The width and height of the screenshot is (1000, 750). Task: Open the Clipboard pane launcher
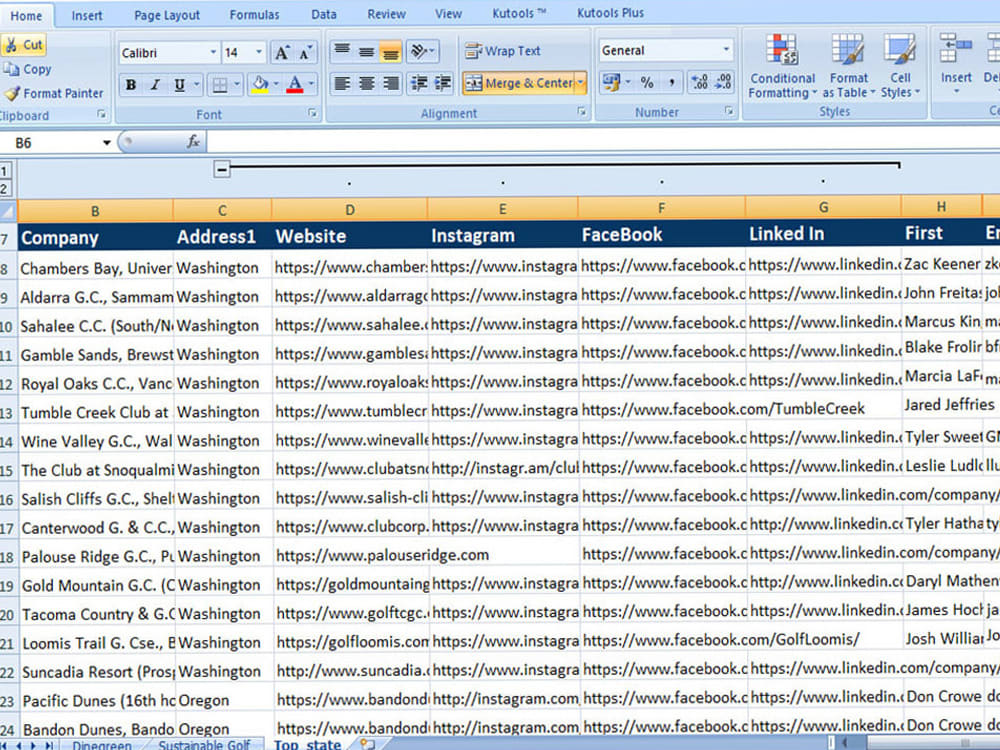click(101, 114)
